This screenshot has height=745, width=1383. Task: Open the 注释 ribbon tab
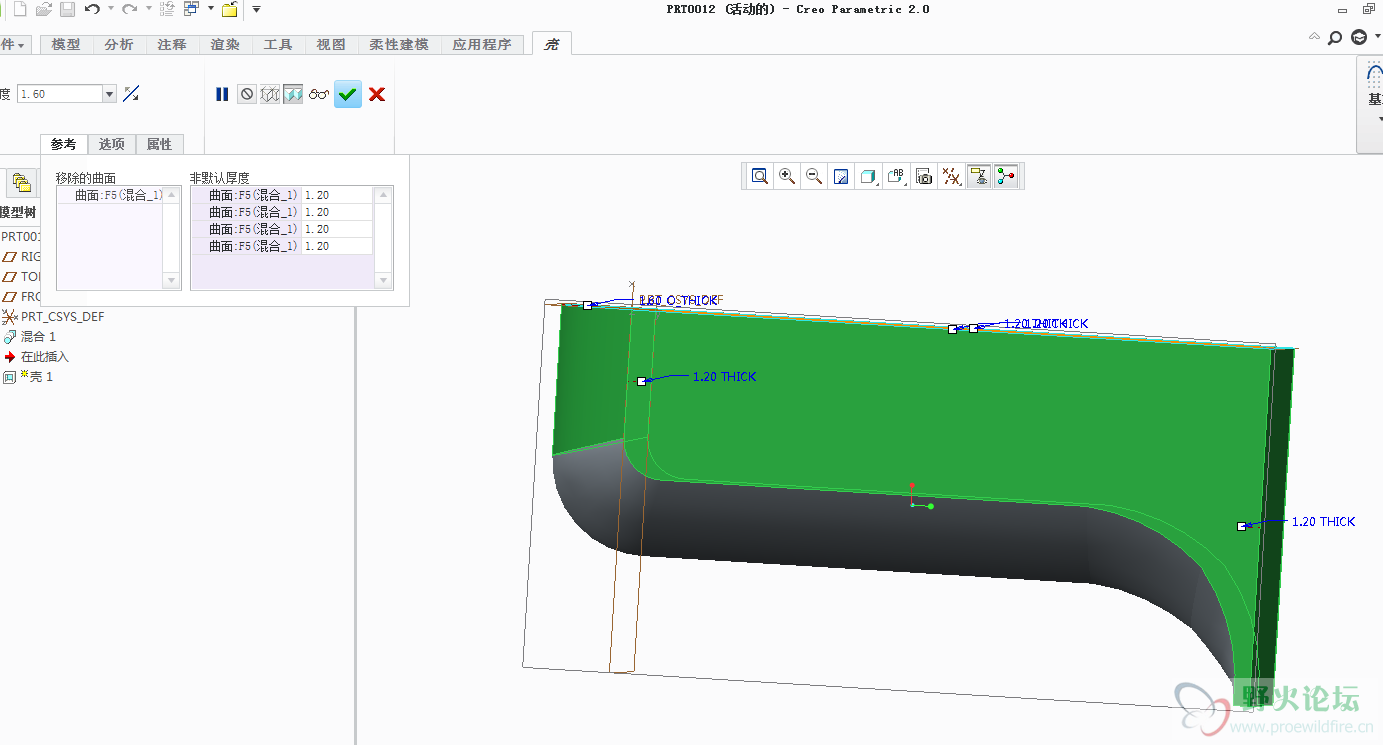(x=172, y=45)
